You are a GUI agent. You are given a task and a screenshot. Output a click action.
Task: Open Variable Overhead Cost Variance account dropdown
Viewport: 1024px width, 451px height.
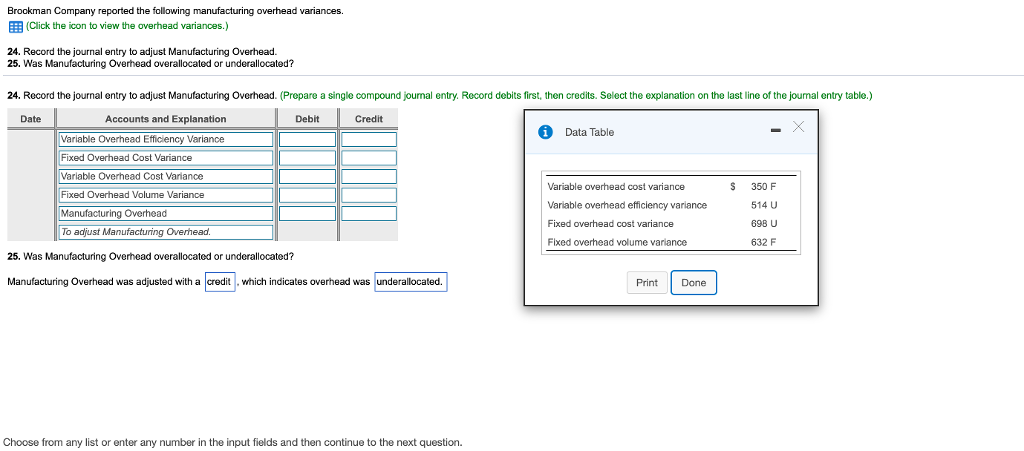[x=166, y=176]
